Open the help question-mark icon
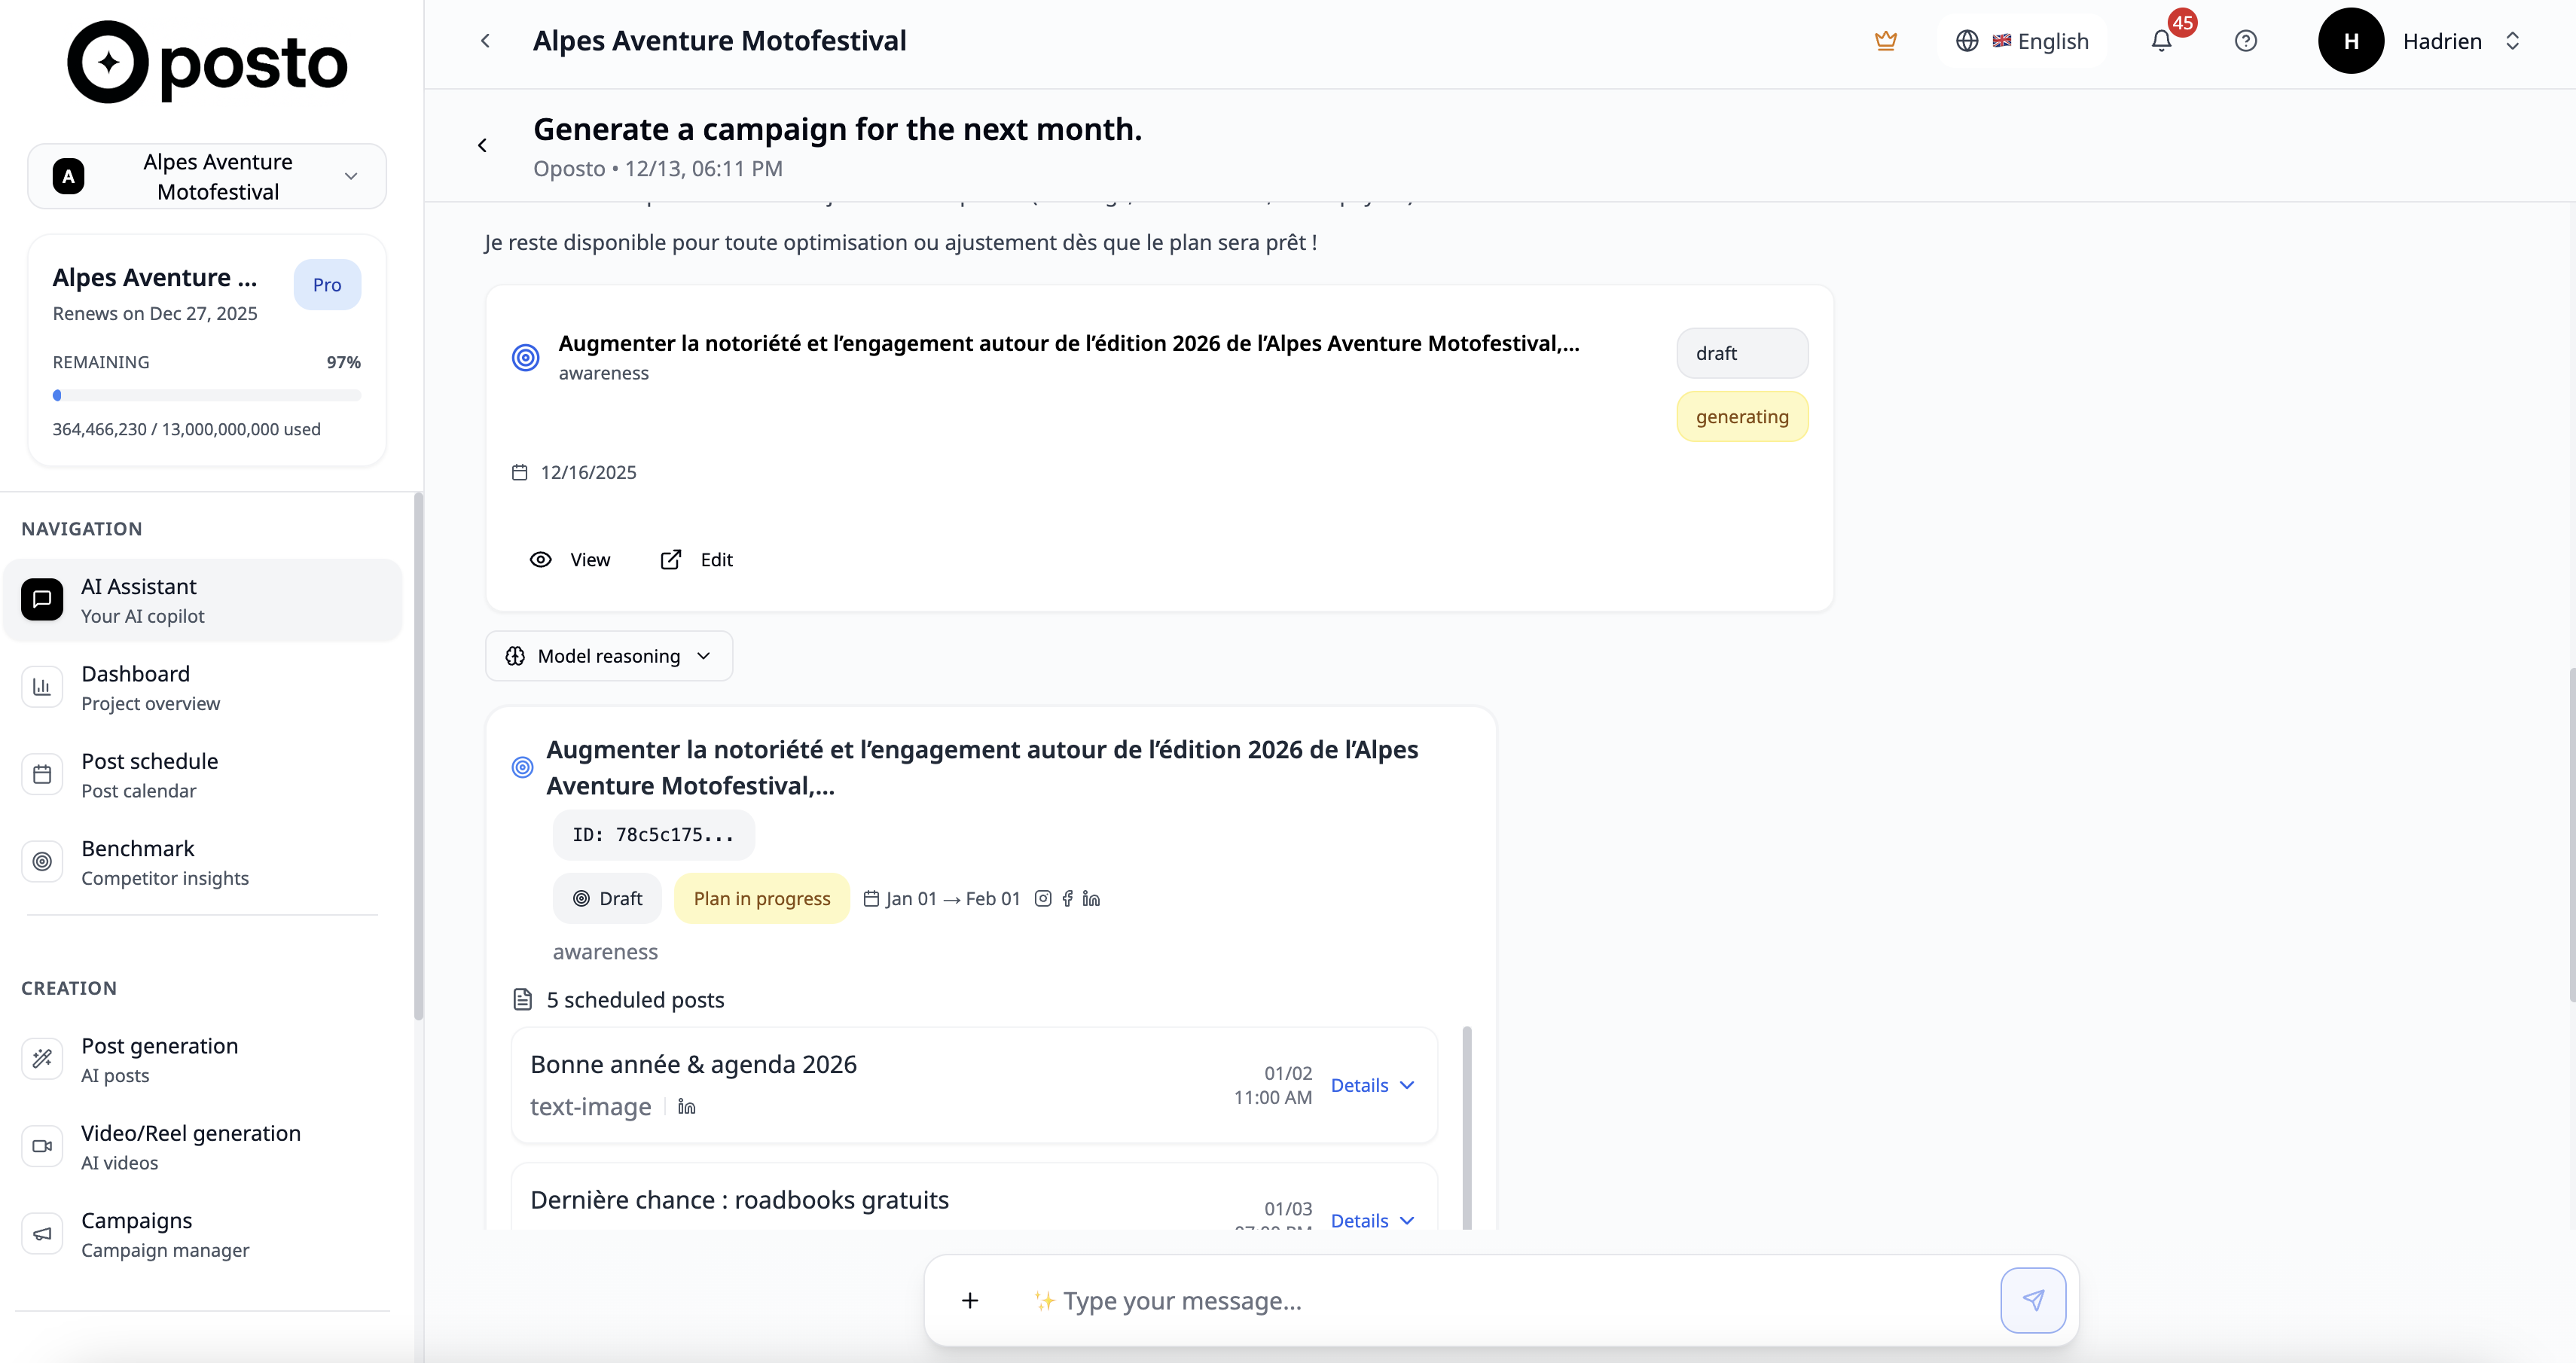Screen dimensions: 2576x1363 point(2246,41)
